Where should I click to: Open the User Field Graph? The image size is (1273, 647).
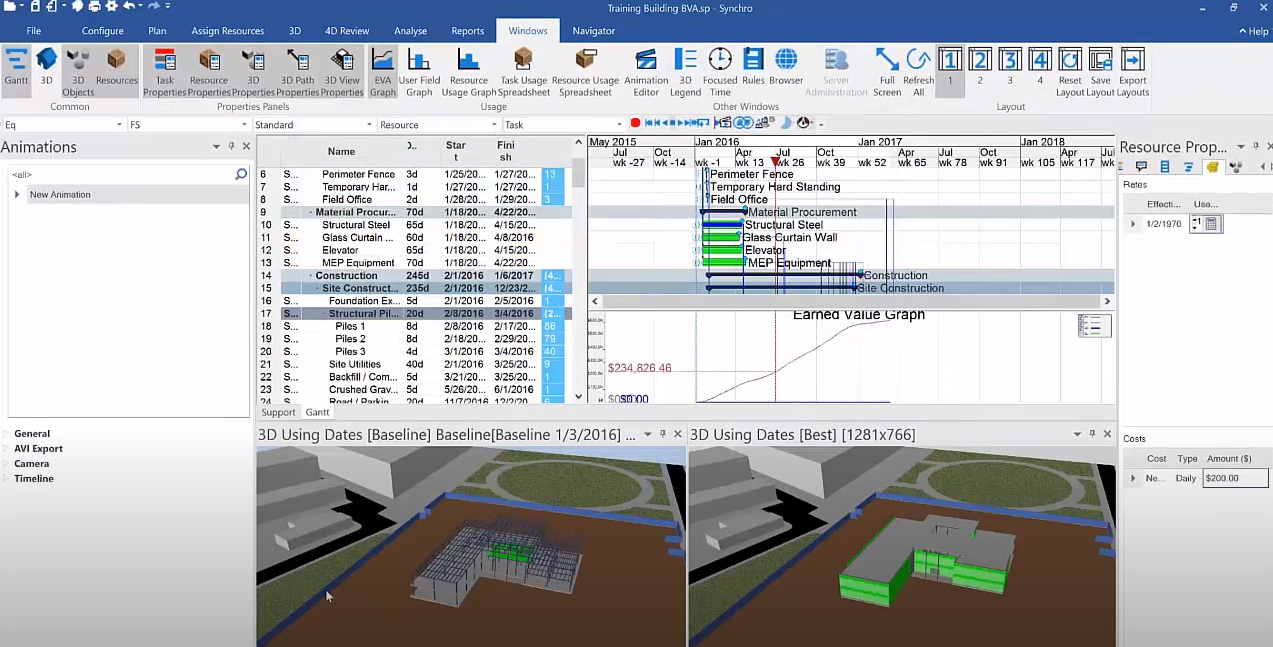click(x=419, y=72)
